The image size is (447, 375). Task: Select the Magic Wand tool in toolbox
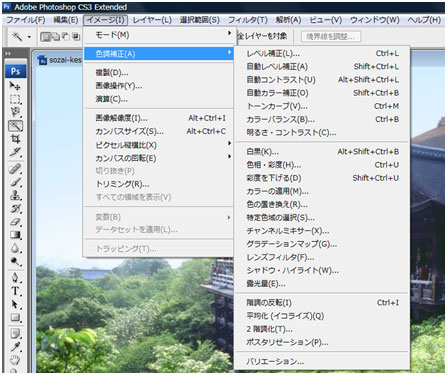[x=15, y=126]
